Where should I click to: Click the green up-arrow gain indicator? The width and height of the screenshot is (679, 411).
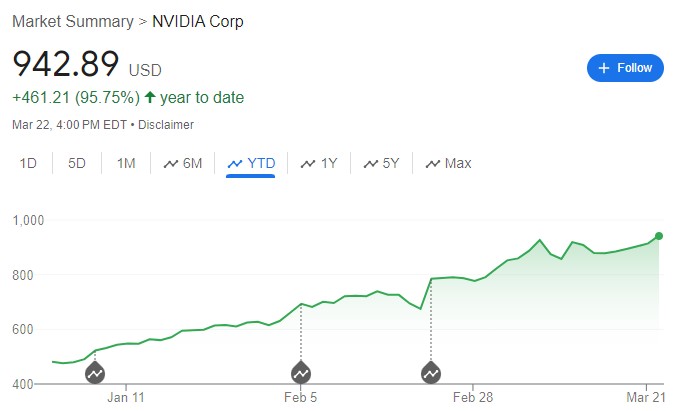point(150,98)
